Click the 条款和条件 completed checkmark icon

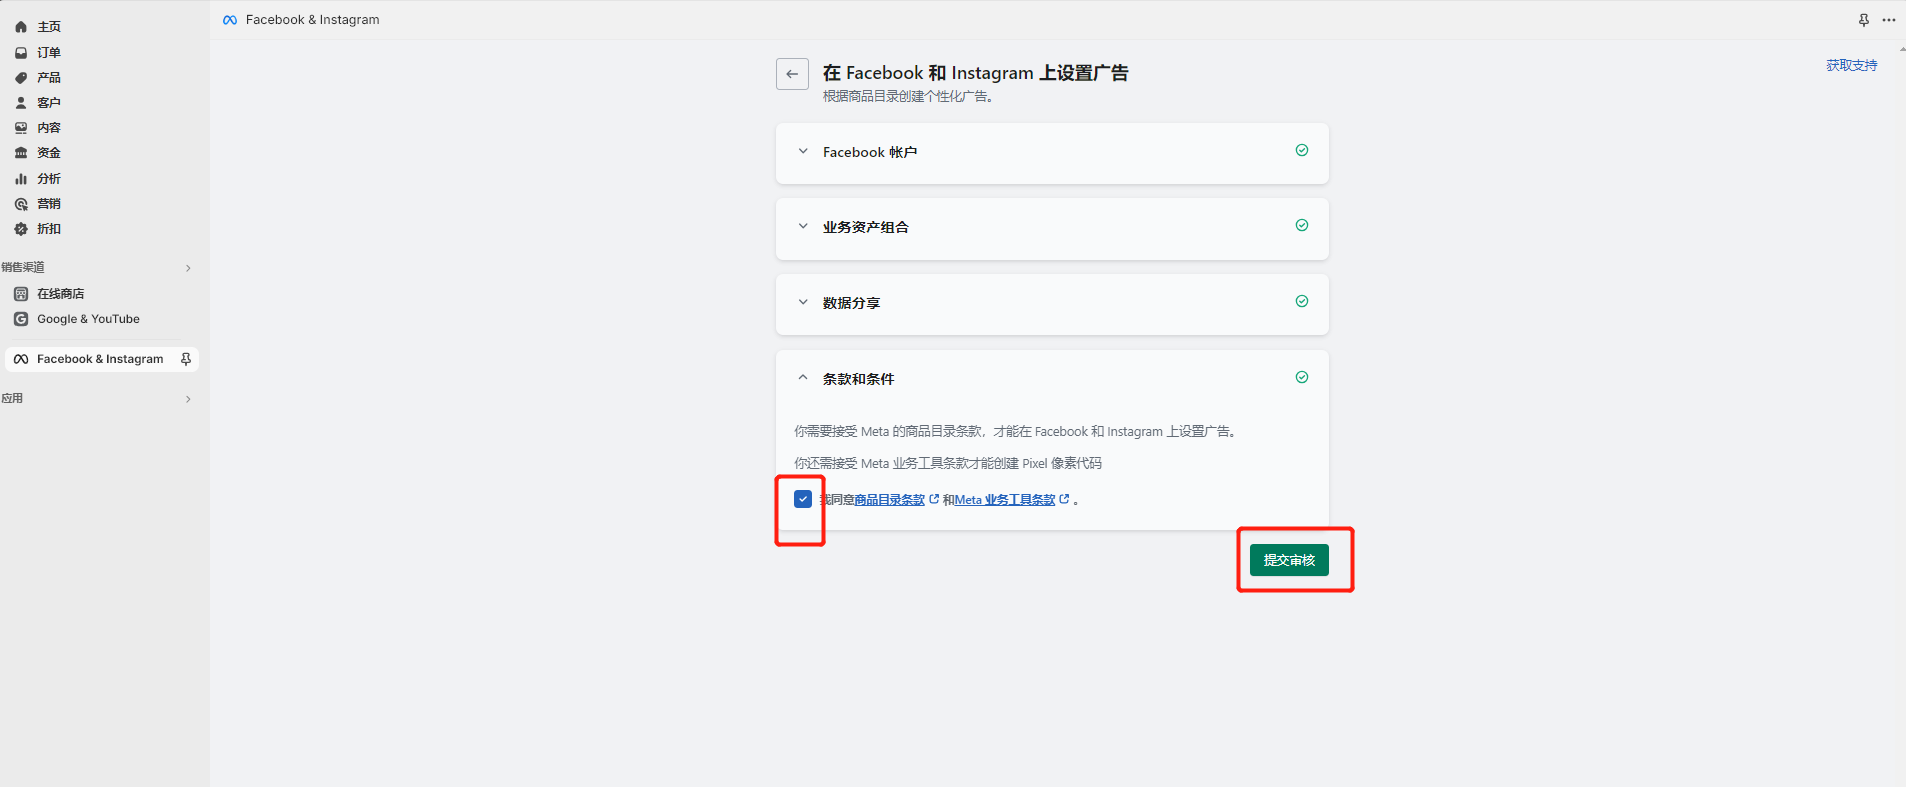coord(1302,377)
